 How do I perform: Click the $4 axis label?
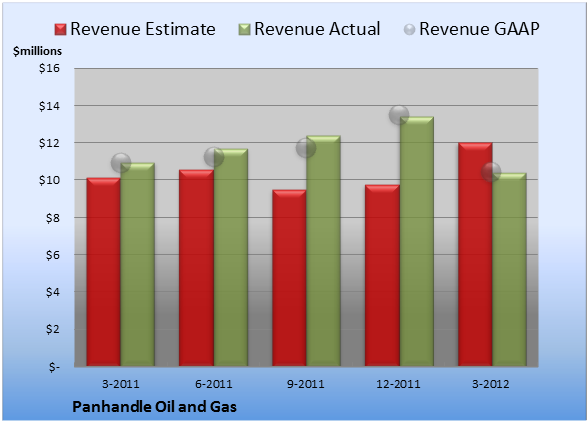coord(52,292)
